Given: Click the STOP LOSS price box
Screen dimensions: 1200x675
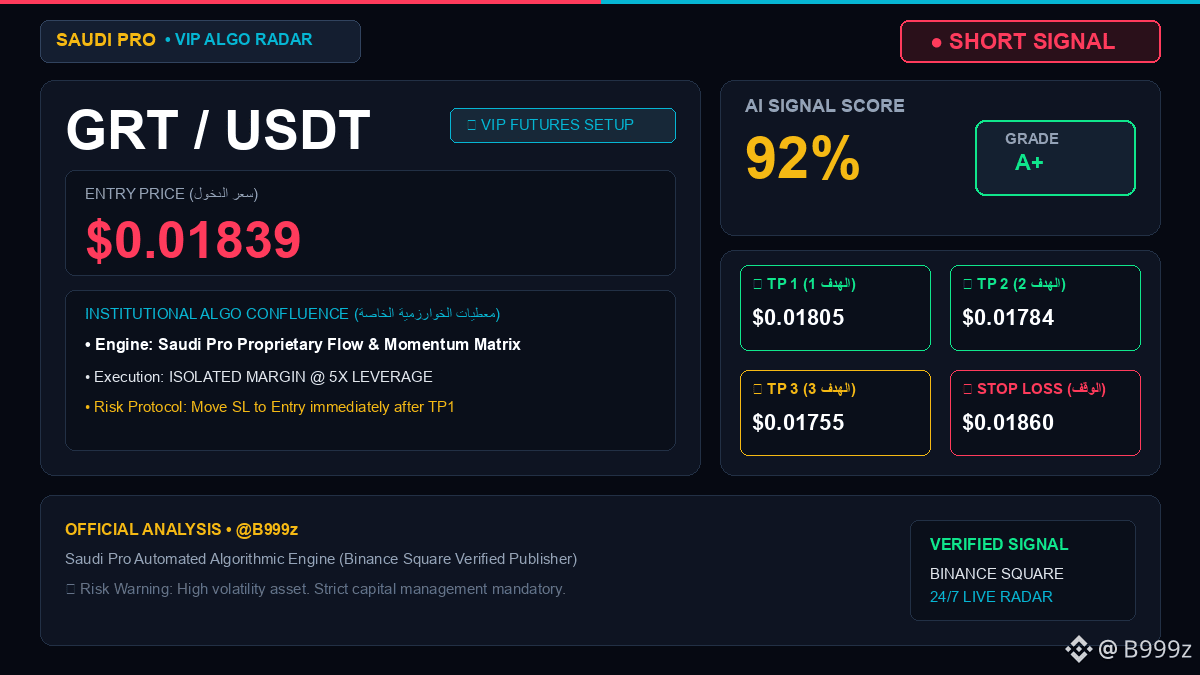Looking at the screenshot, I should (x=1045, y=413).
